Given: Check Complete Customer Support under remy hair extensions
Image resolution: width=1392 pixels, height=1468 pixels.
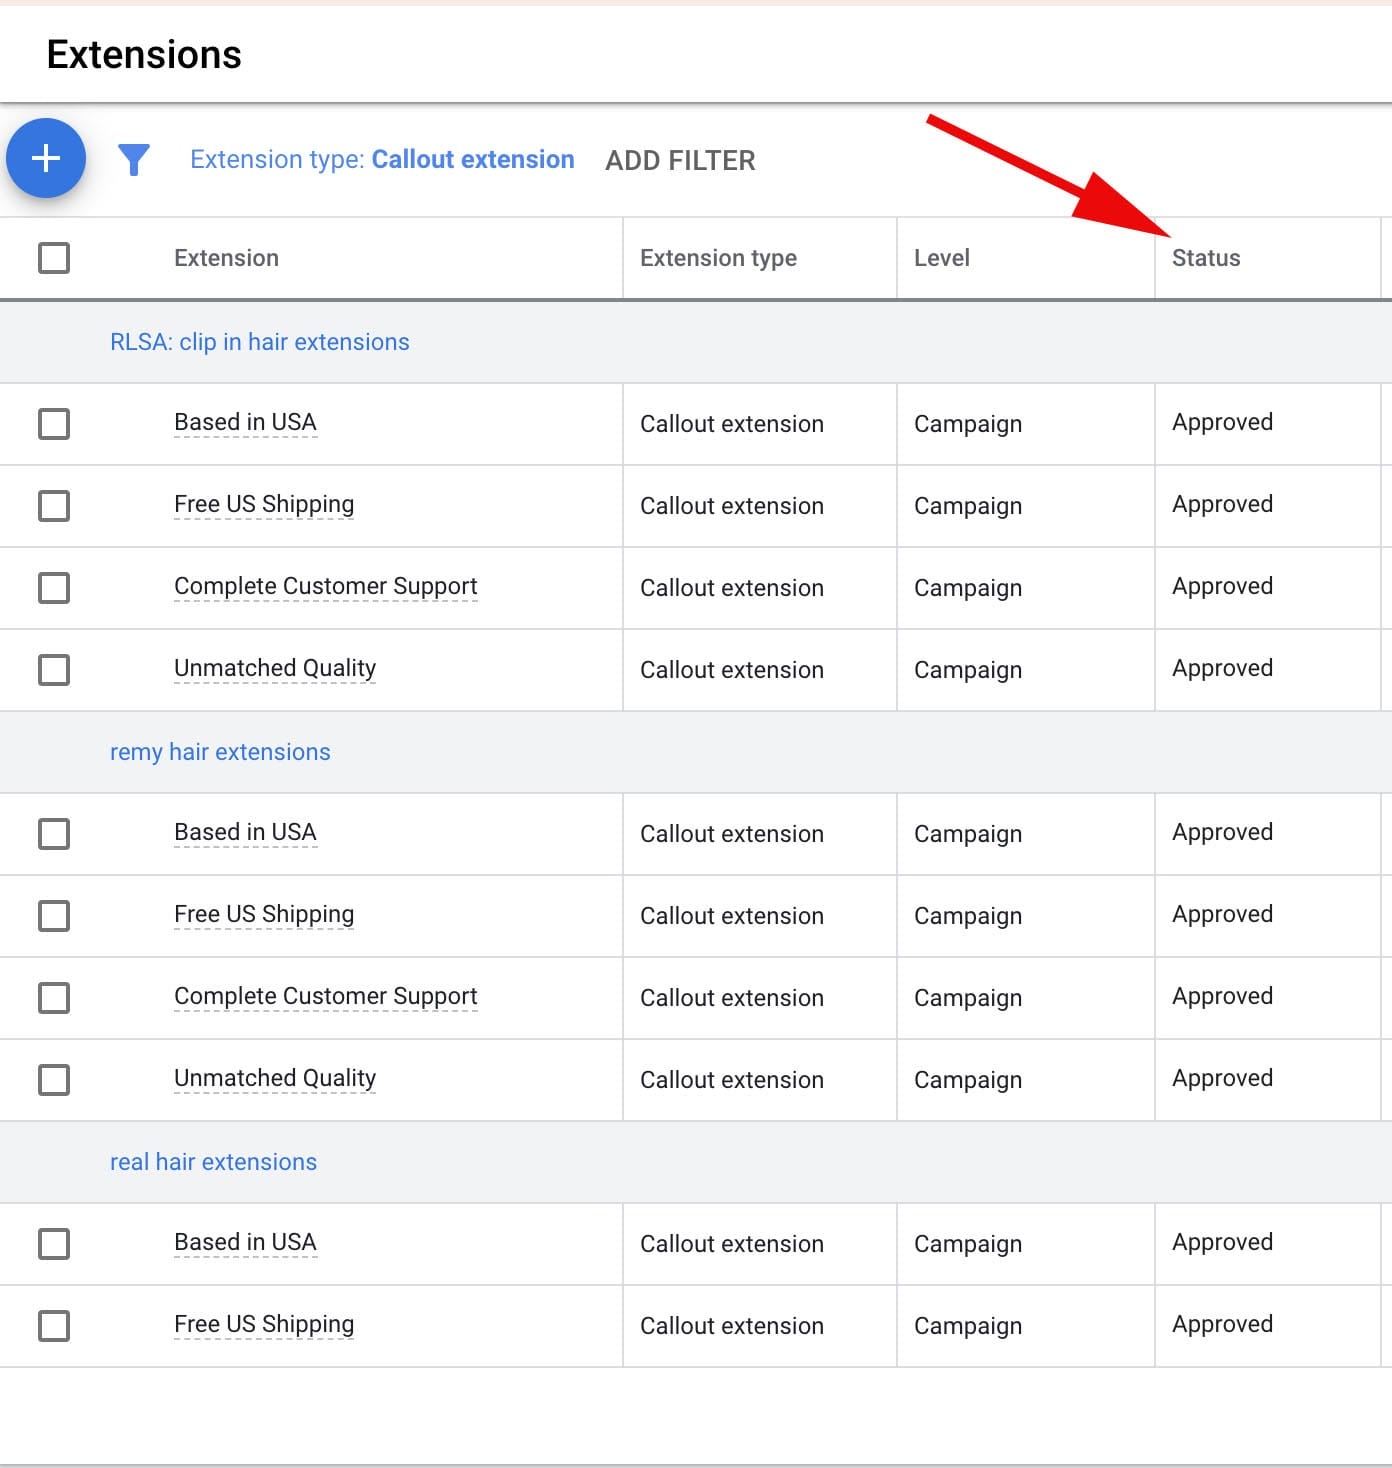Looking at the screenshot, I should point(54,998).
